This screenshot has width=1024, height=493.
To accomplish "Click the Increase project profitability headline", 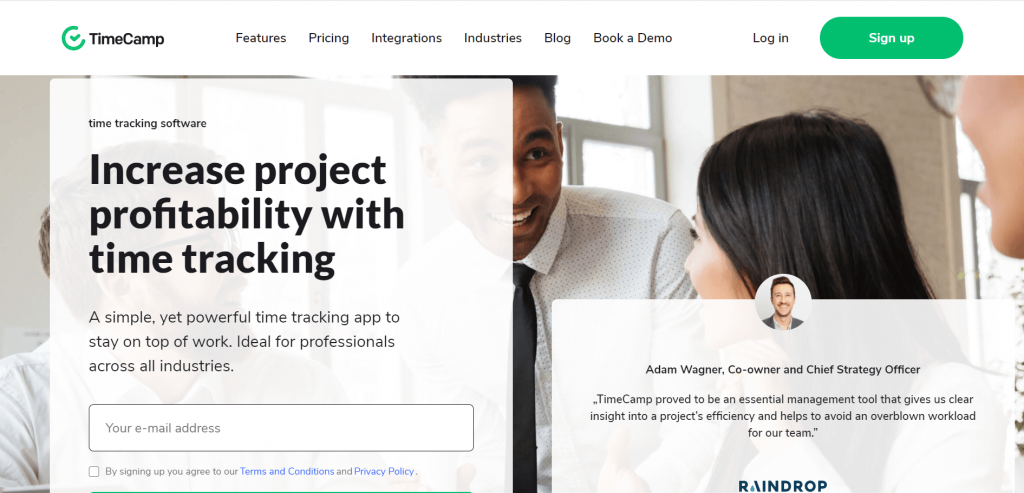I will [247, 214].
